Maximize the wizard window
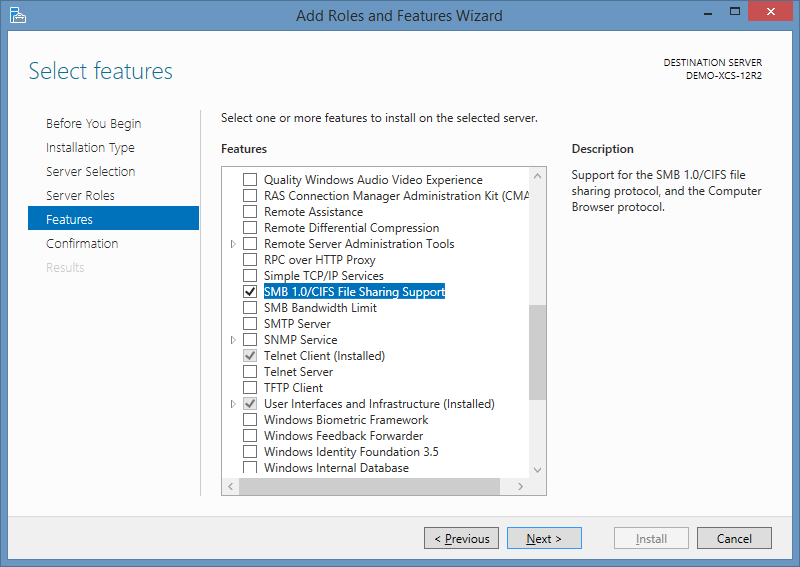This screenshot has height=567, width=800. (735, 12)
